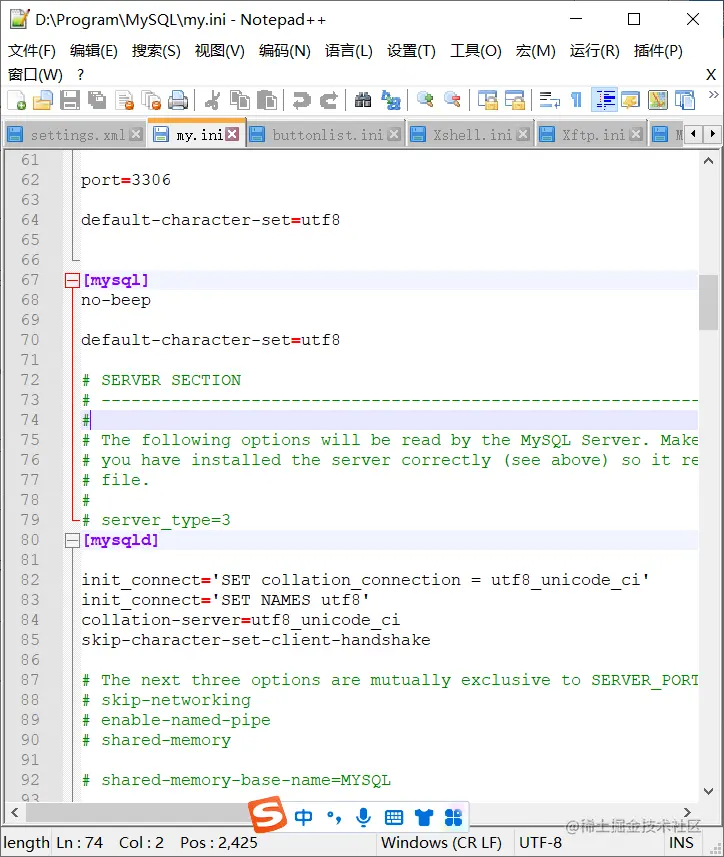Open 语言(L) menu
The image size is (724, 857).
tap(349, 51)
